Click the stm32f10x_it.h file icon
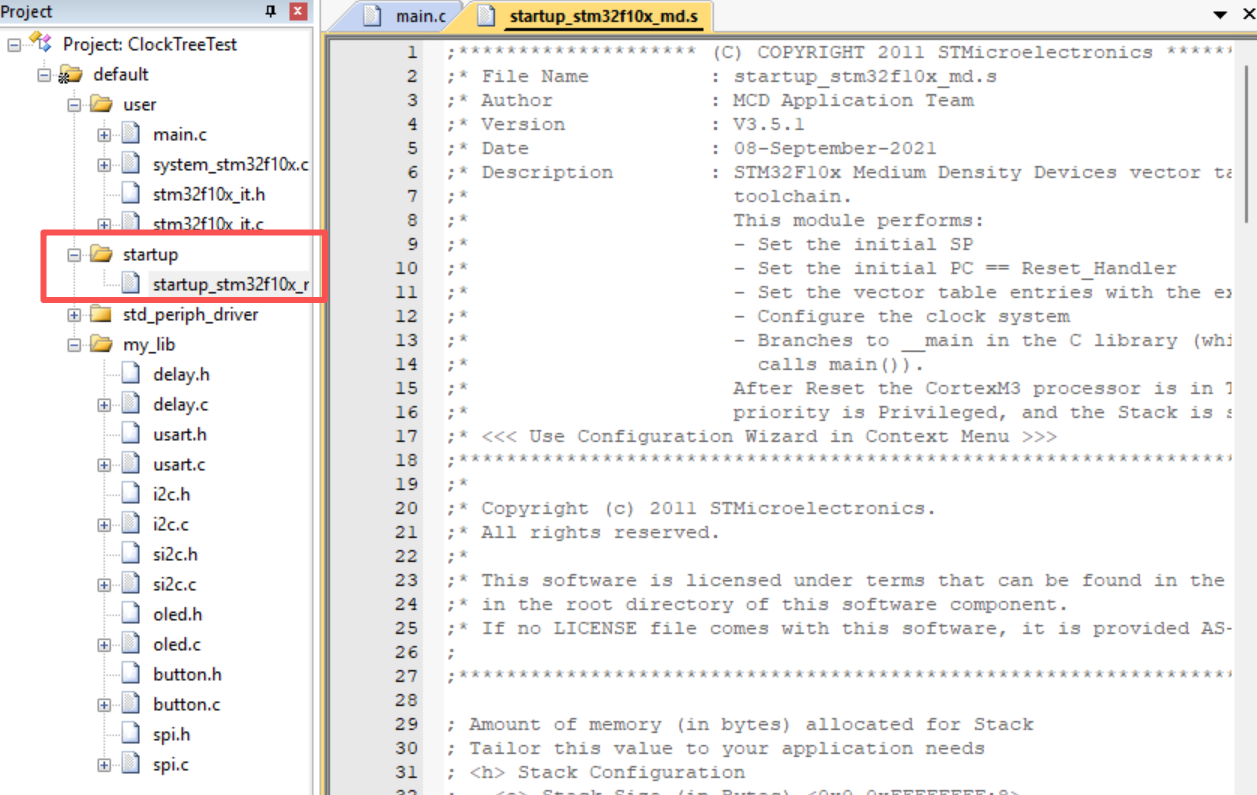This screenshot has height=795, width=1257. 130,194
